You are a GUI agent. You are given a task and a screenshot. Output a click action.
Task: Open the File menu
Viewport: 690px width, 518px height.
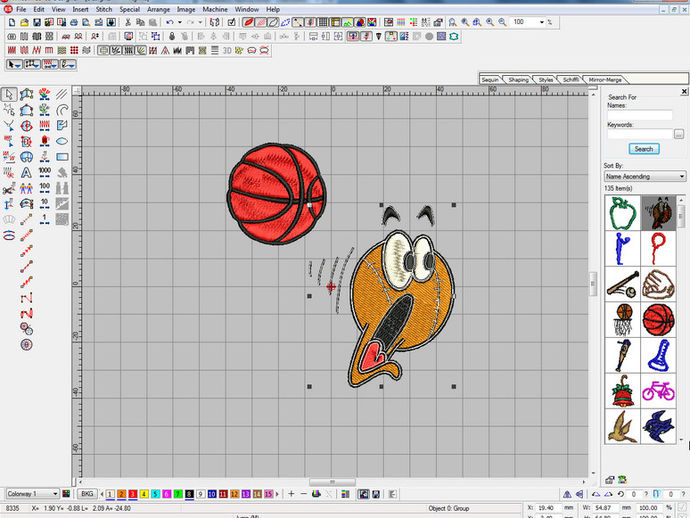point(21,9)
